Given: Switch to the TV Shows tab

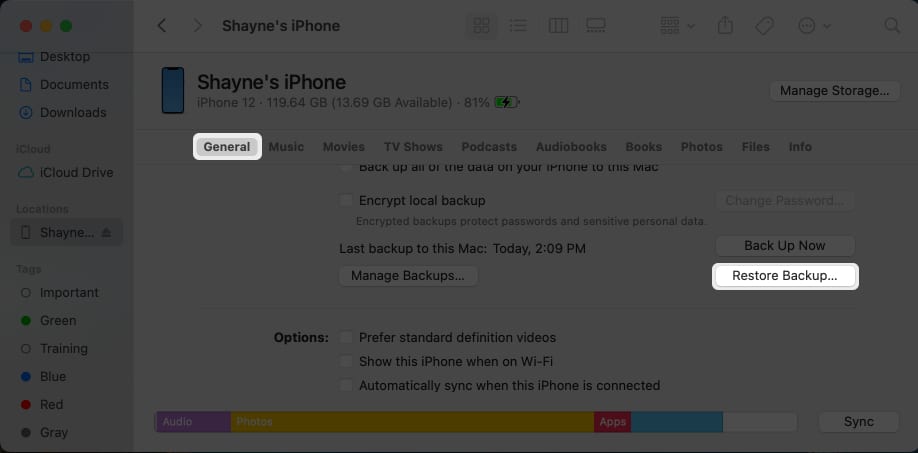Looking at the screenshot, I should 413,147.
